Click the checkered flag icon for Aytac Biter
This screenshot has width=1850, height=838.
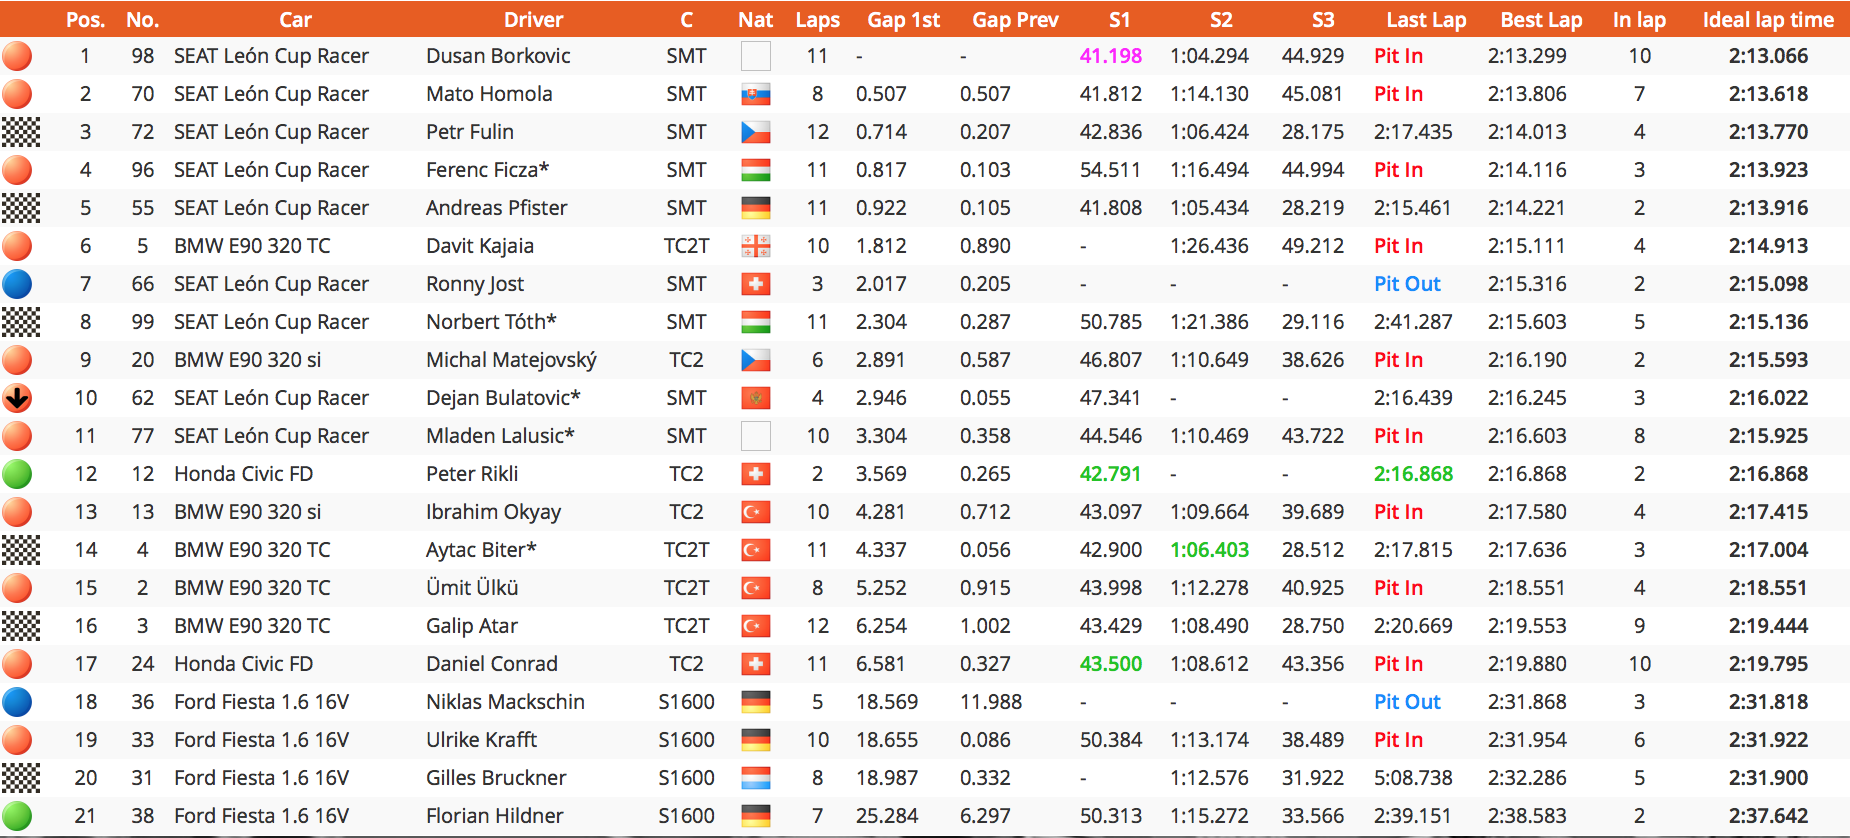click(21, 550)
